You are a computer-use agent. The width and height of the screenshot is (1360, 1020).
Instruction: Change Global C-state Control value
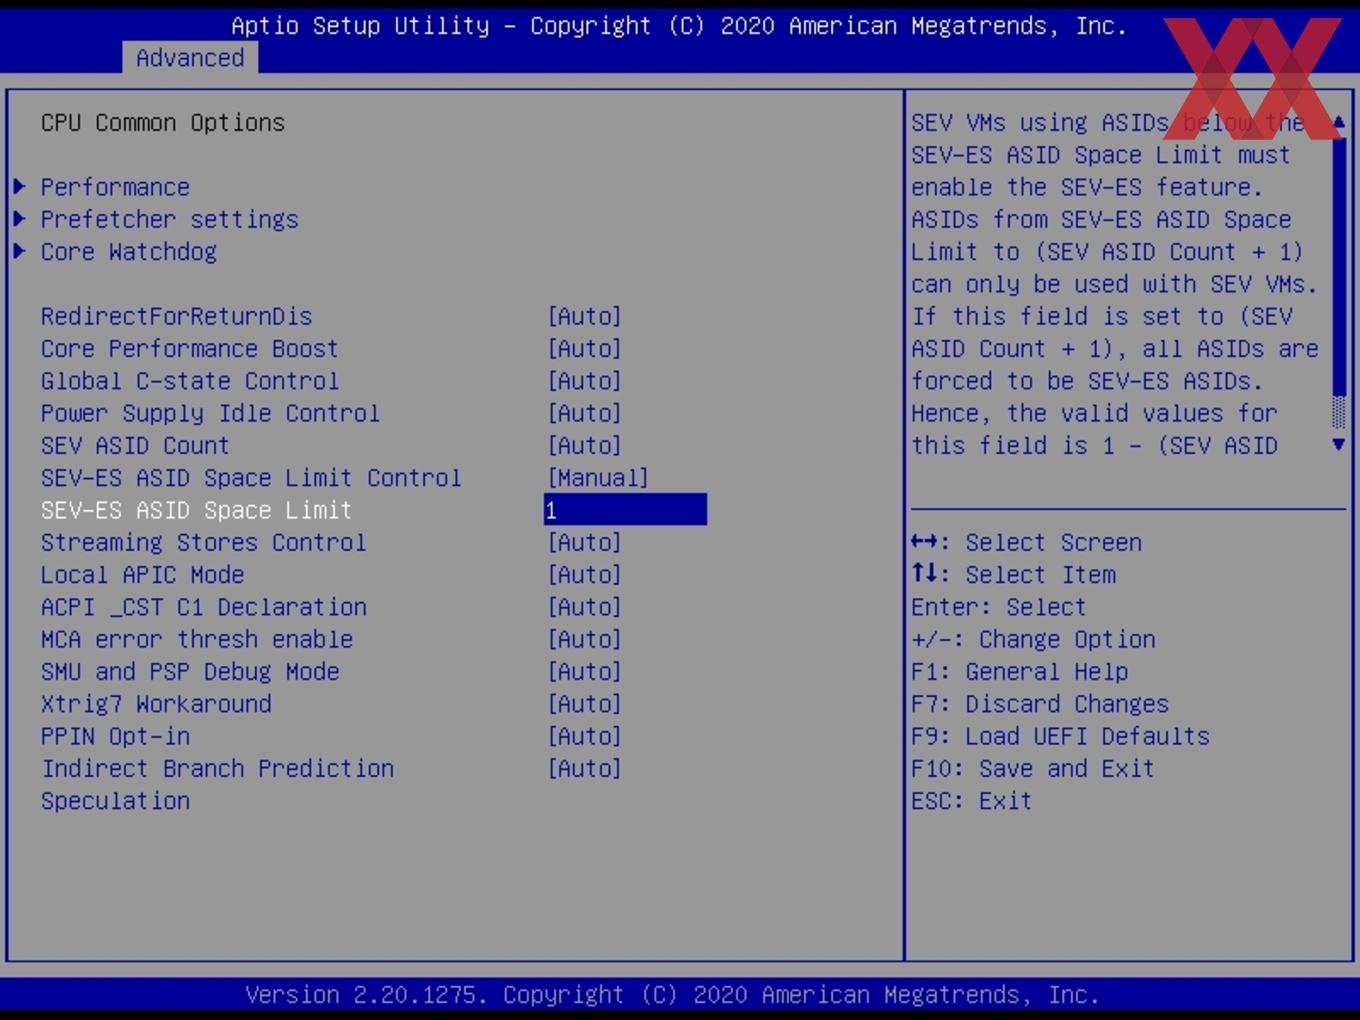[x=584, y=381]
